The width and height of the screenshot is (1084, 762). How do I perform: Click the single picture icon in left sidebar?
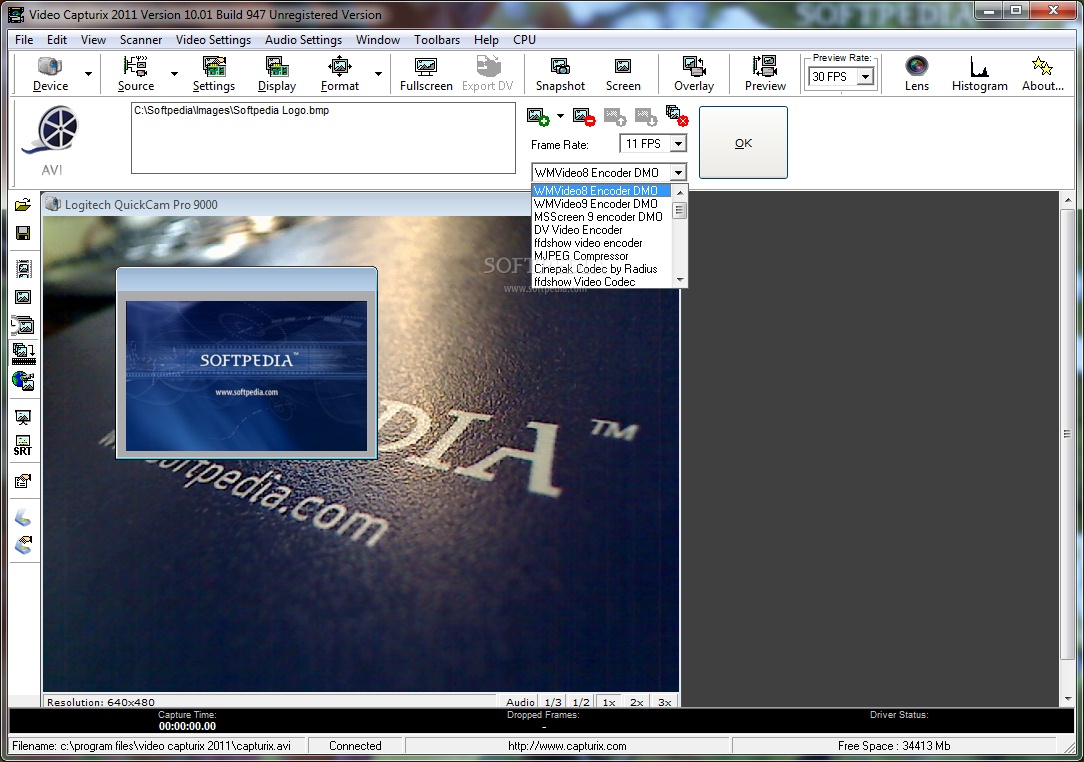23,297
